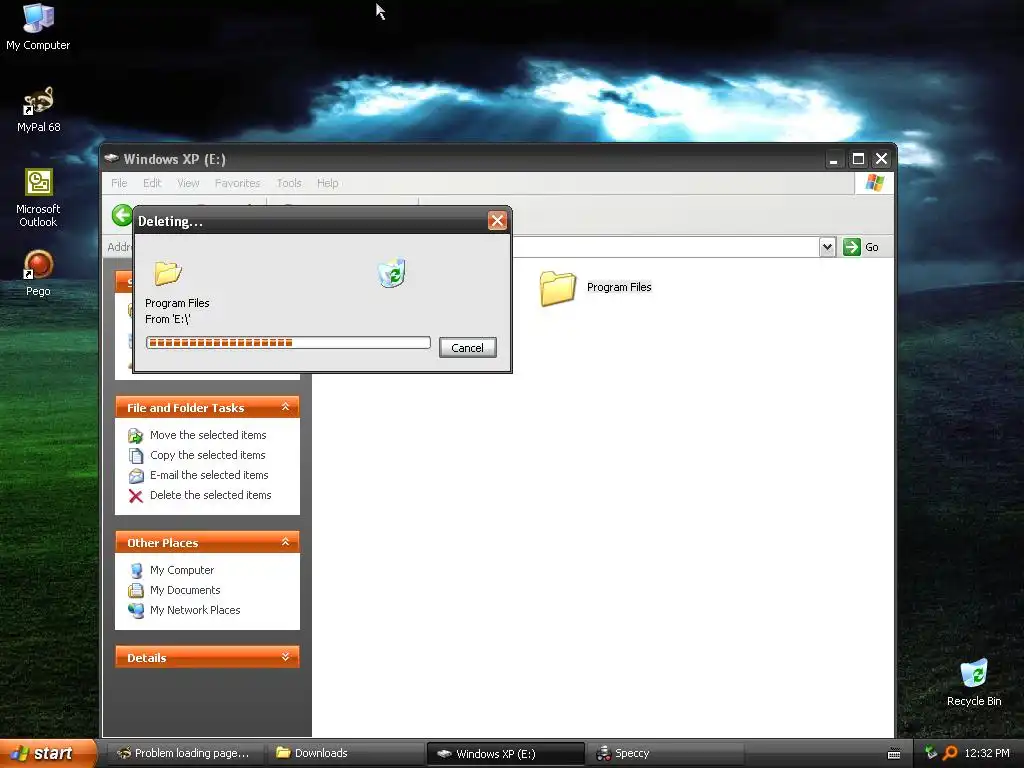The image size is (1024, 768).
Task: Click My Network Places icon in panel
Action: [x=136, y=611]
